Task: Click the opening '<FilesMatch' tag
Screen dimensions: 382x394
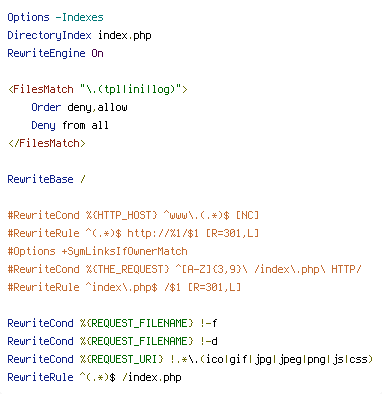Action: point(41,89)
